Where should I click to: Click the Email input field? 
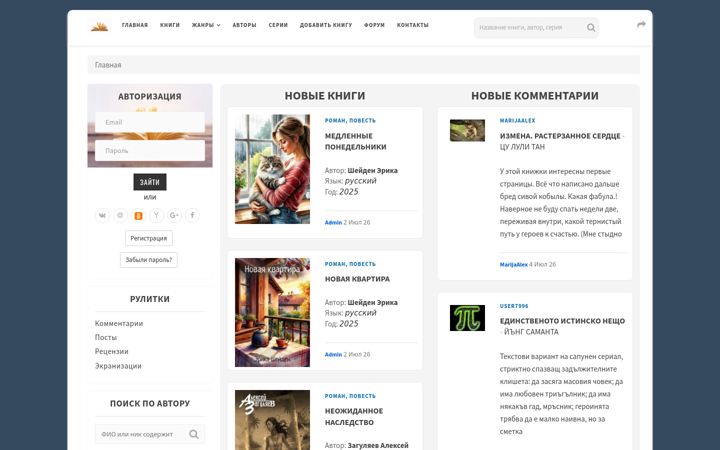click(150, 122)
